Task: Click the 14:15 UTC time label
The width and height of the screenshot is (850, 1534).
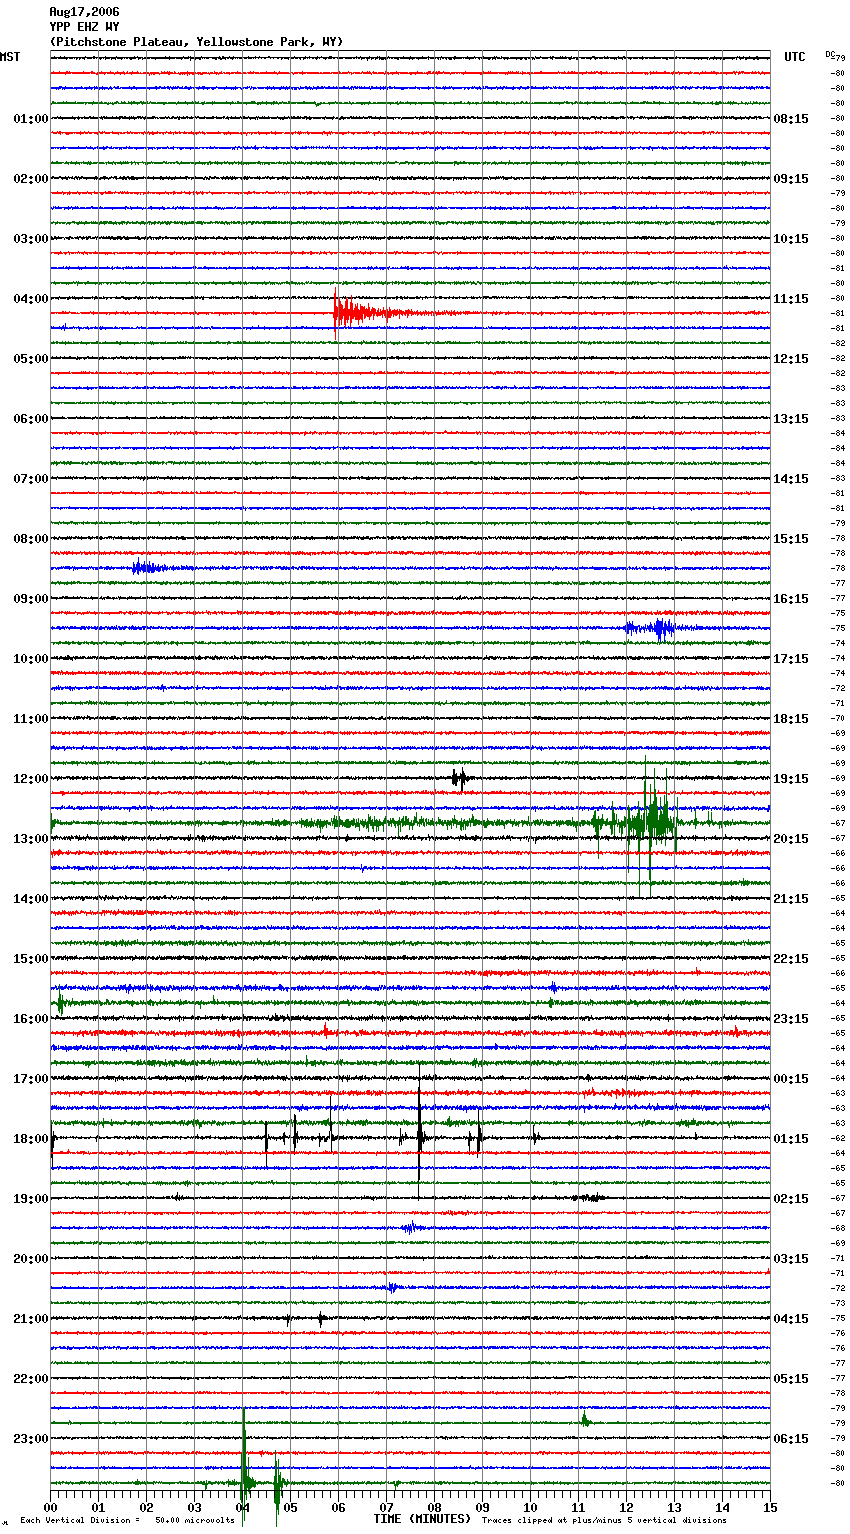Action: (x=791, y=479)
